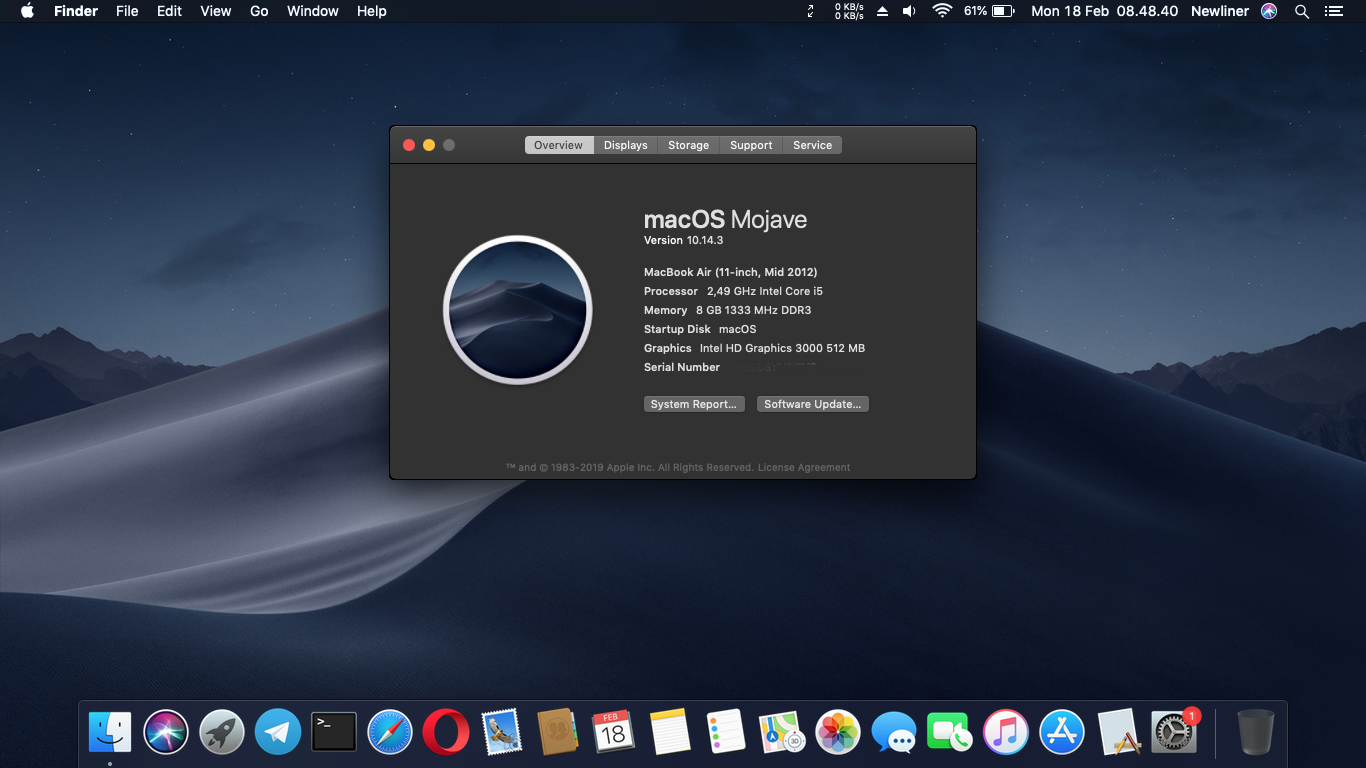Screen dimensions: 1366x768
Task: Launch Siri from the dock
Action: [x=166, y=732]
